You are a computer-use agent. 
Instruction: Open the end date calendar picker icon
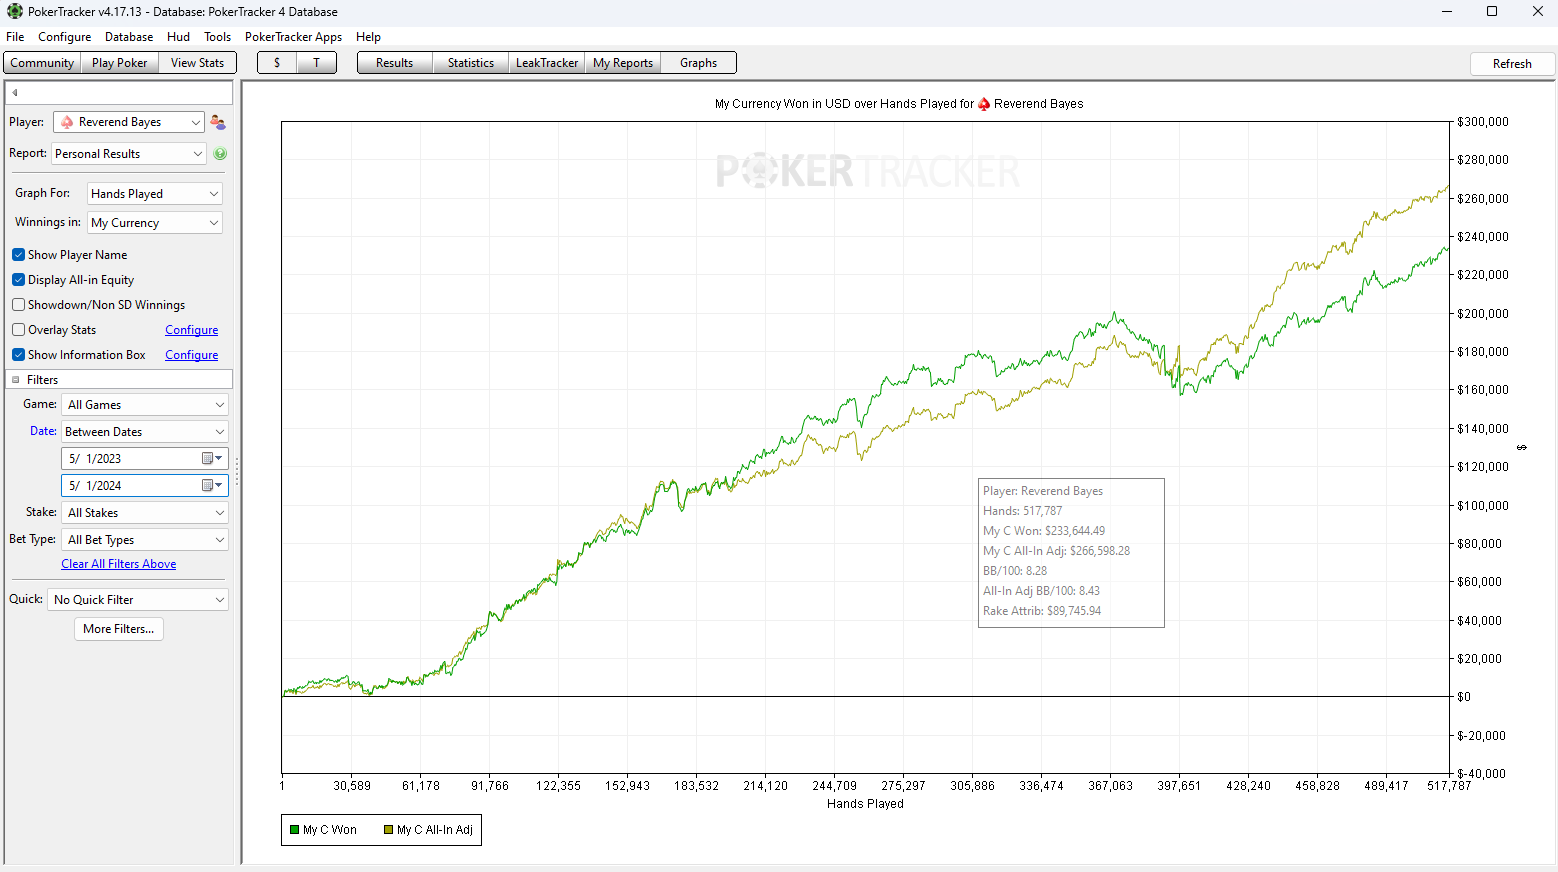pos(208,485)
